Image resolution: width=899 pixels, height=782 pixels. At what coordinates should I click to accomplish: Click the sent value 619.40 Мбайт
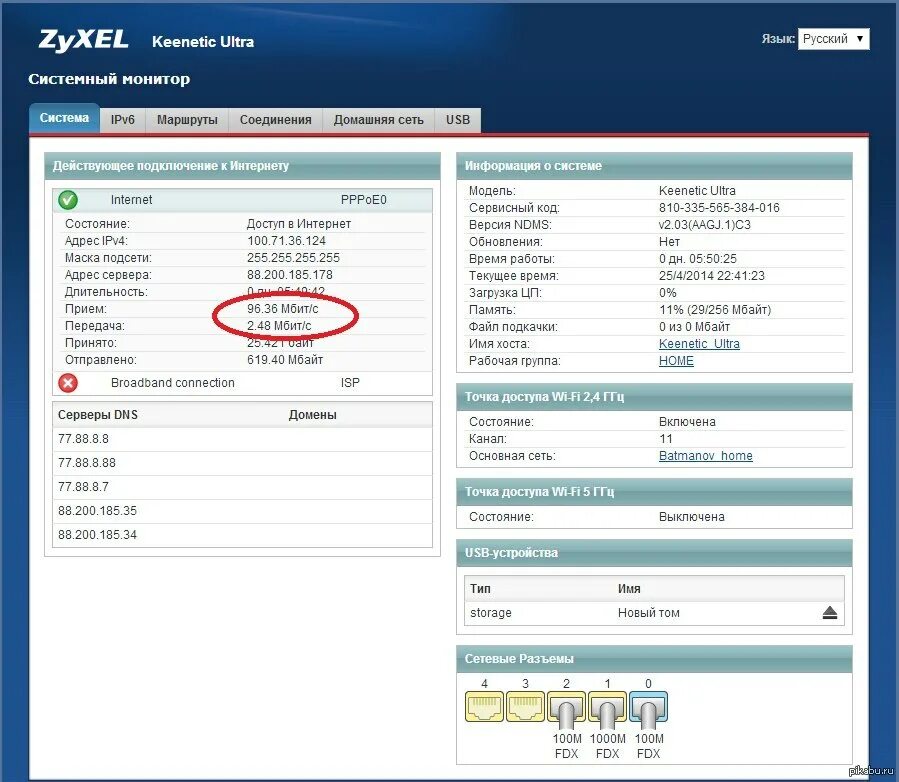coord(284,360)
